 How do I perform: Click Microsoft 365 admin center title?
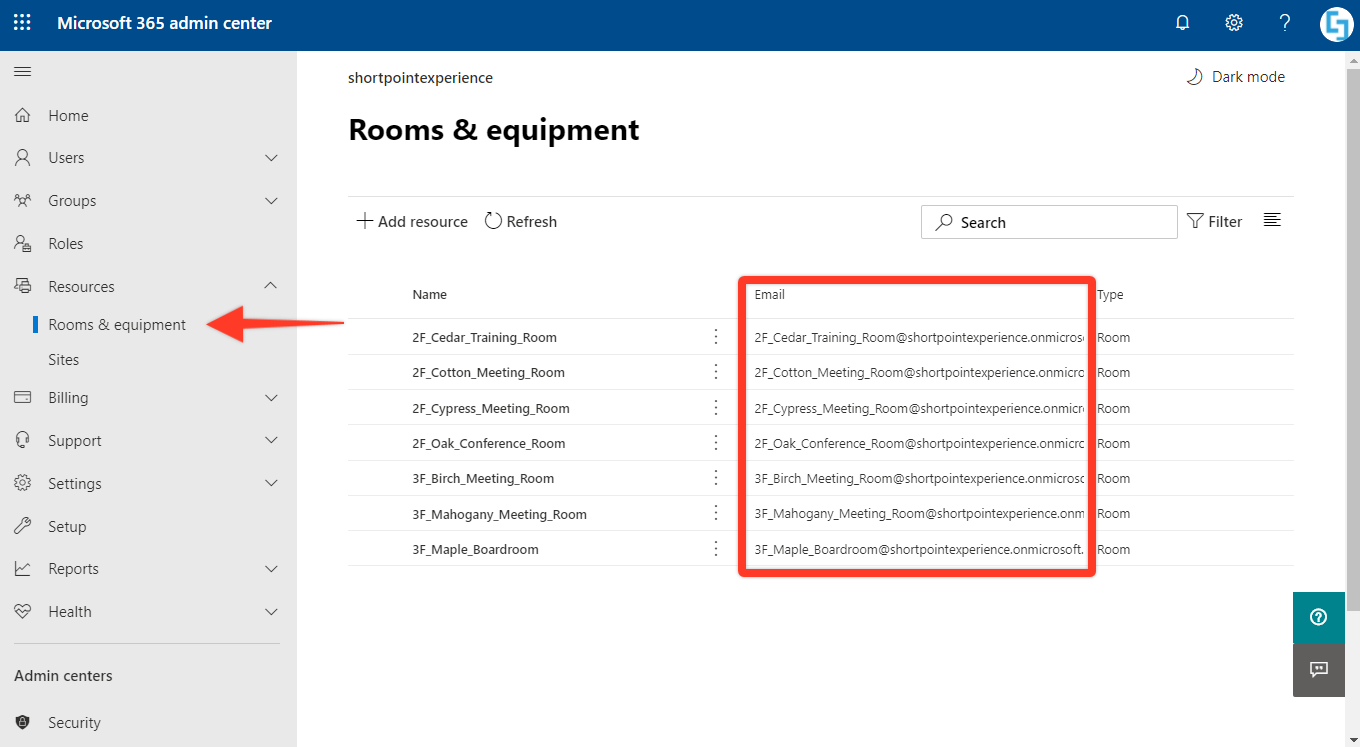[x=164, y=23]
